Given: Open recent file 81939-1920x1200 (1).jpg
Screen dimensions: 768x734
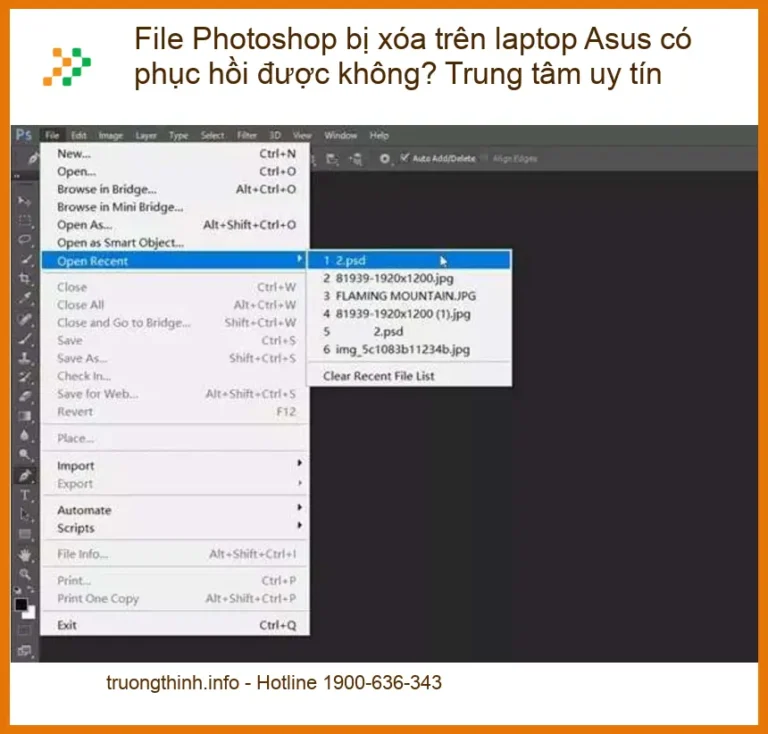Looking at the screenshot, I should click(x=409, y=313).
